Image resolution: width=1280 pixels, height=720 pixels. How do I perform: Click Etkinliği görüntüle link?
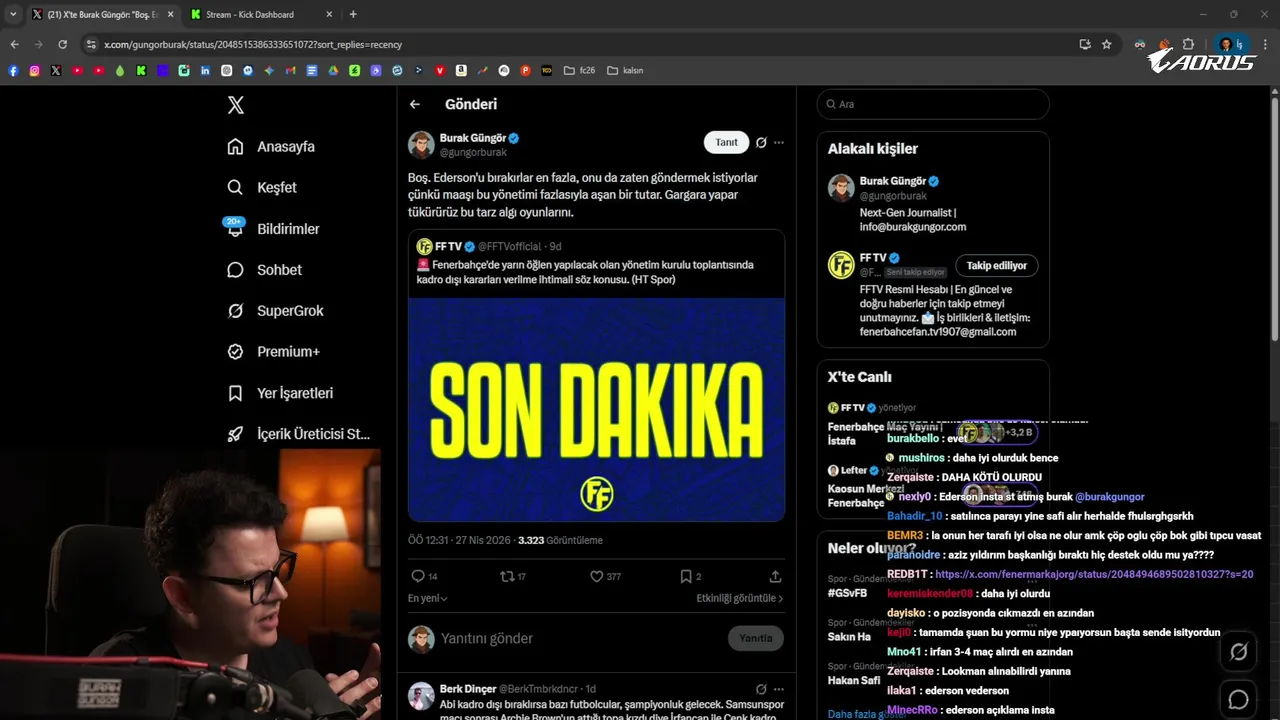tap(740, 598)
